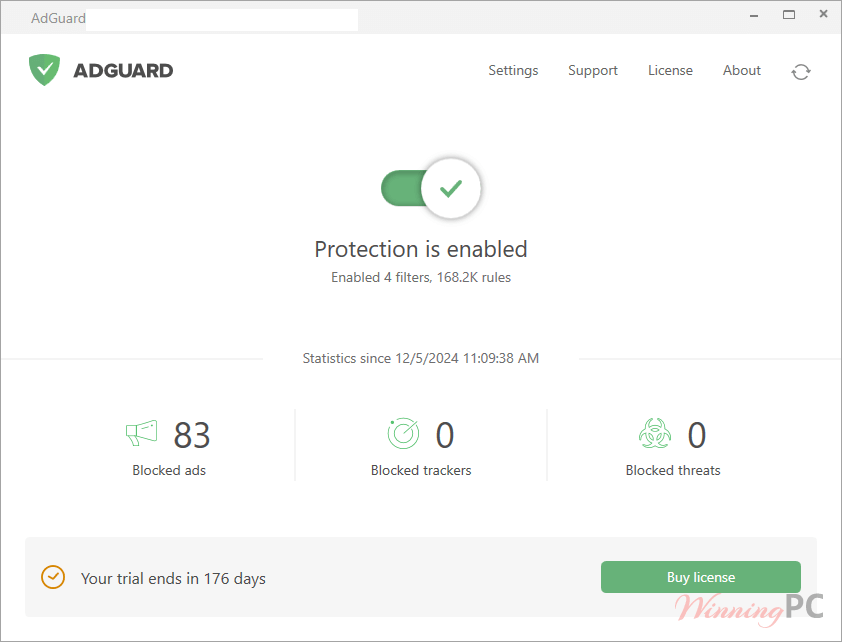View the License section
Viewport: 842px width, 642px height.
coord(670,70)
